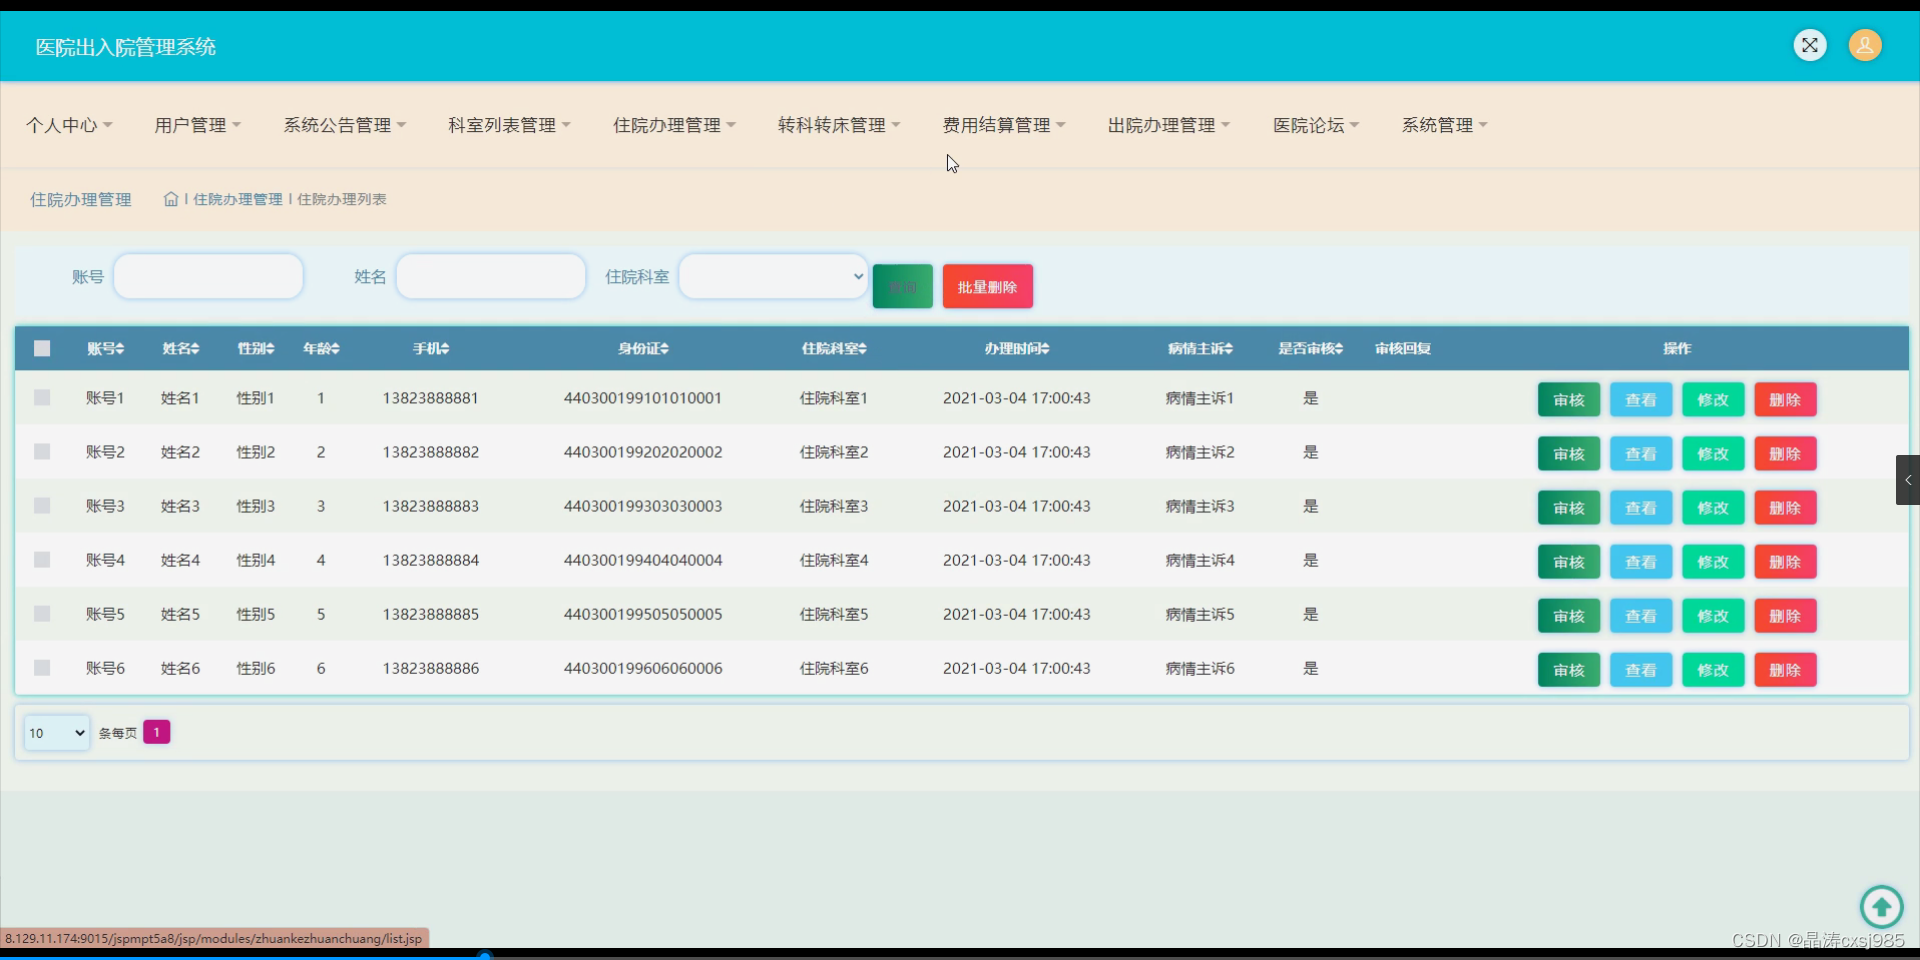This screenshot has width=1920, height=960.
Task: Sort table by 账号 column
Action: pyautogui.click(x=105, y=348)
